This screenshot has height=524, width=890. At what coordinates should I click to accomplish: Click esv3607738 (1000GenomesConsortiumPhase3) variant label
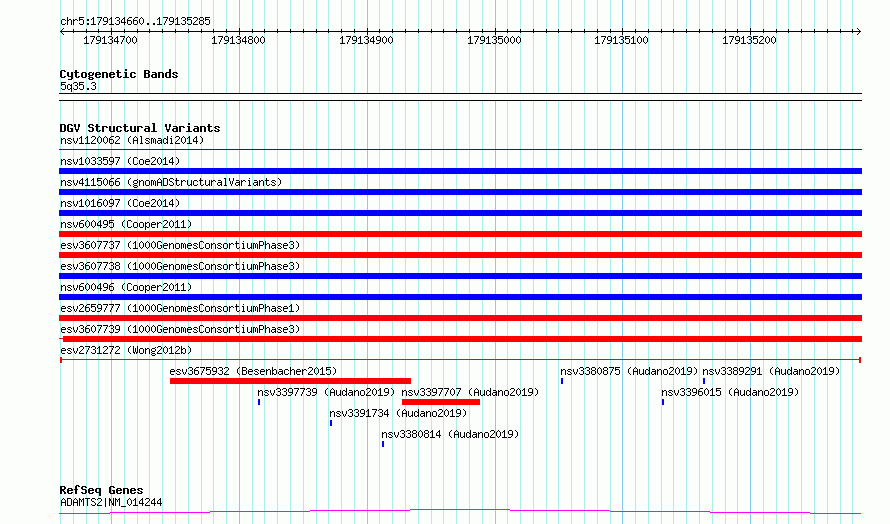(180, 266)
